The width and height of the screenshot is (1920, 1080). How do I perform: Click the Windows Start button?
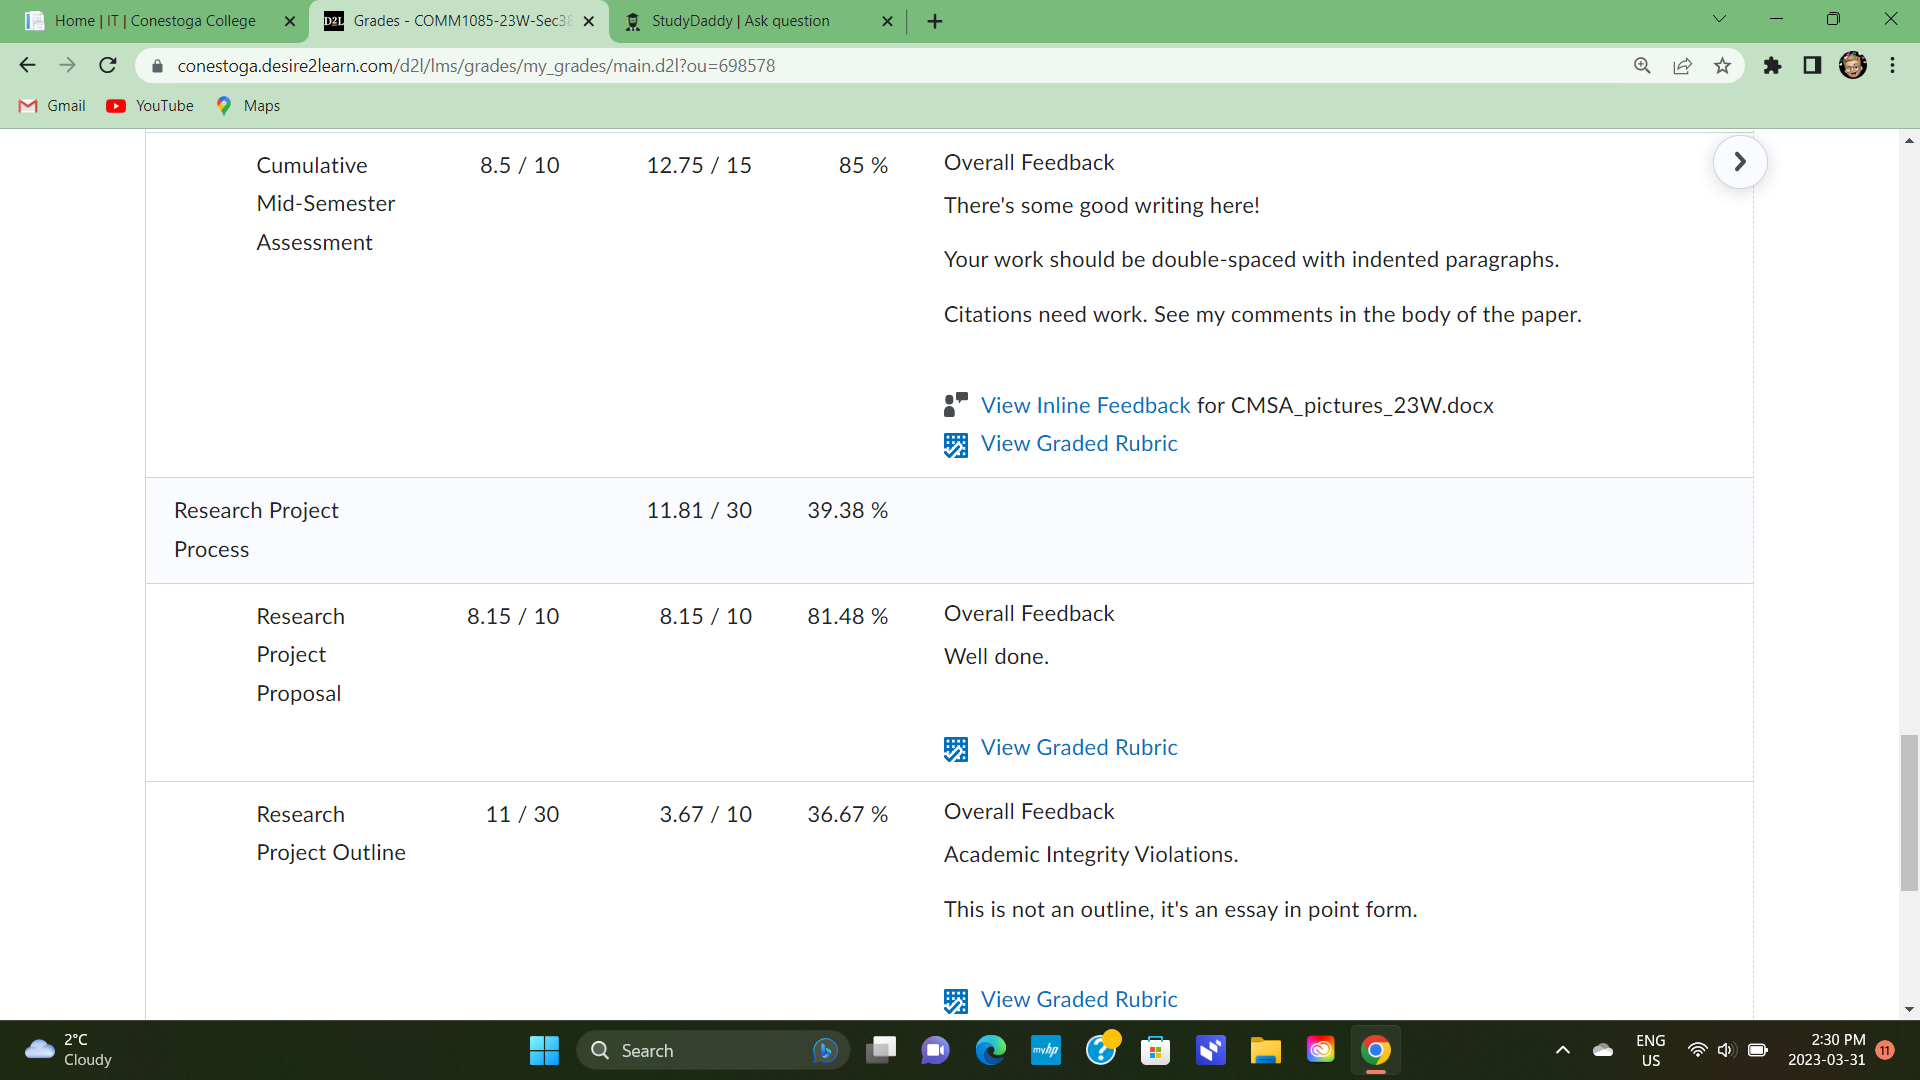[544, 1050]
